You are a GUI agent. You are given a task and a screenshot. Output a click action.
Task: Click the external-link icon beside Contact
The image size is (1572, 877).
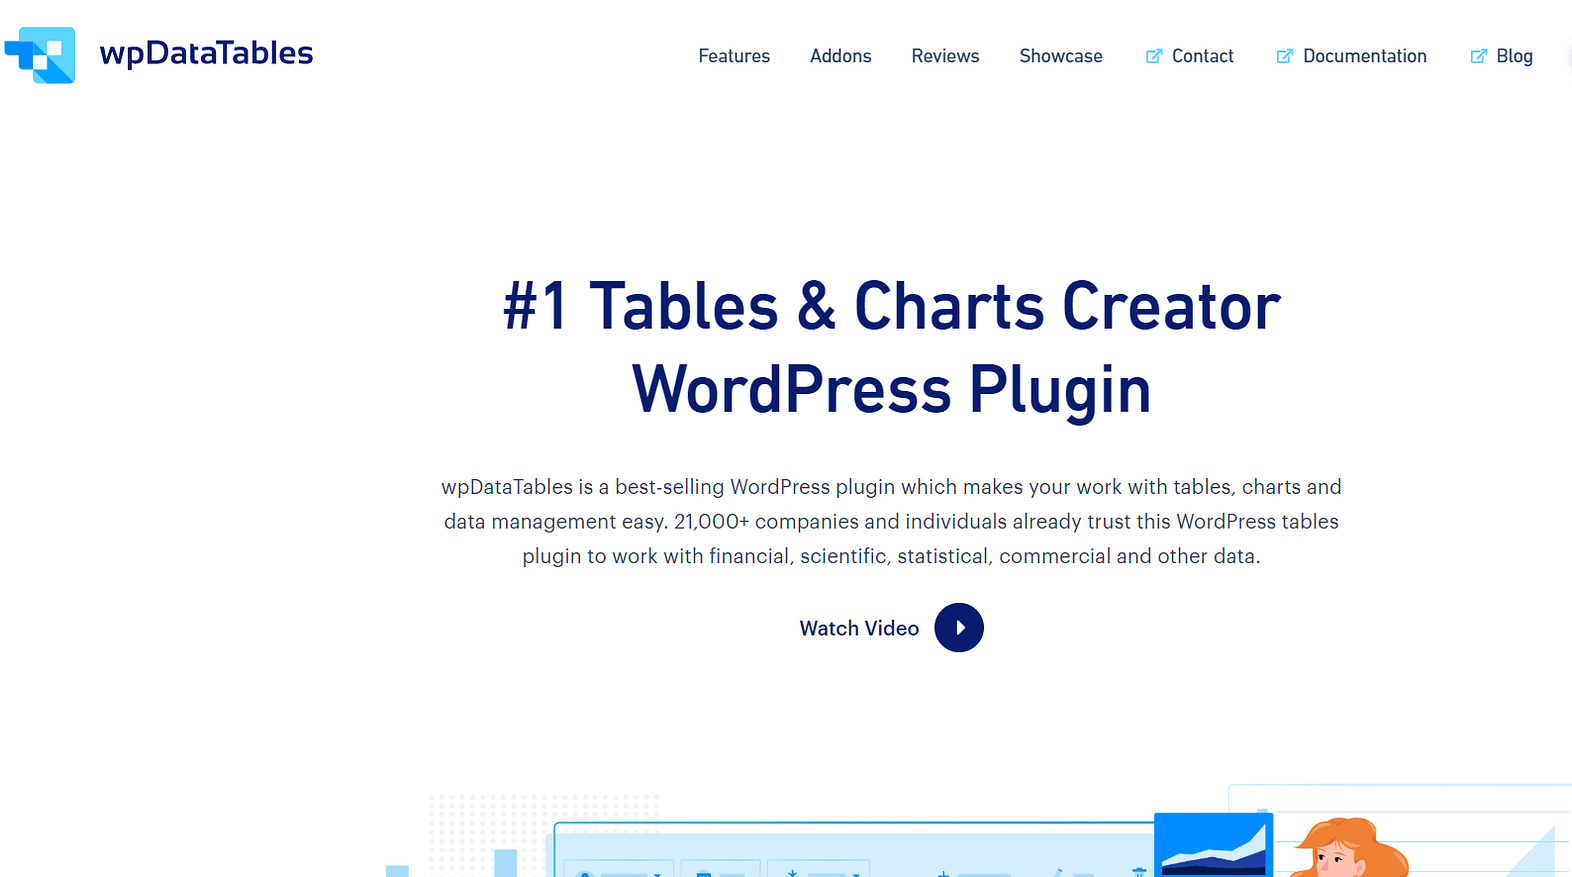click(x=1154, y=56)
